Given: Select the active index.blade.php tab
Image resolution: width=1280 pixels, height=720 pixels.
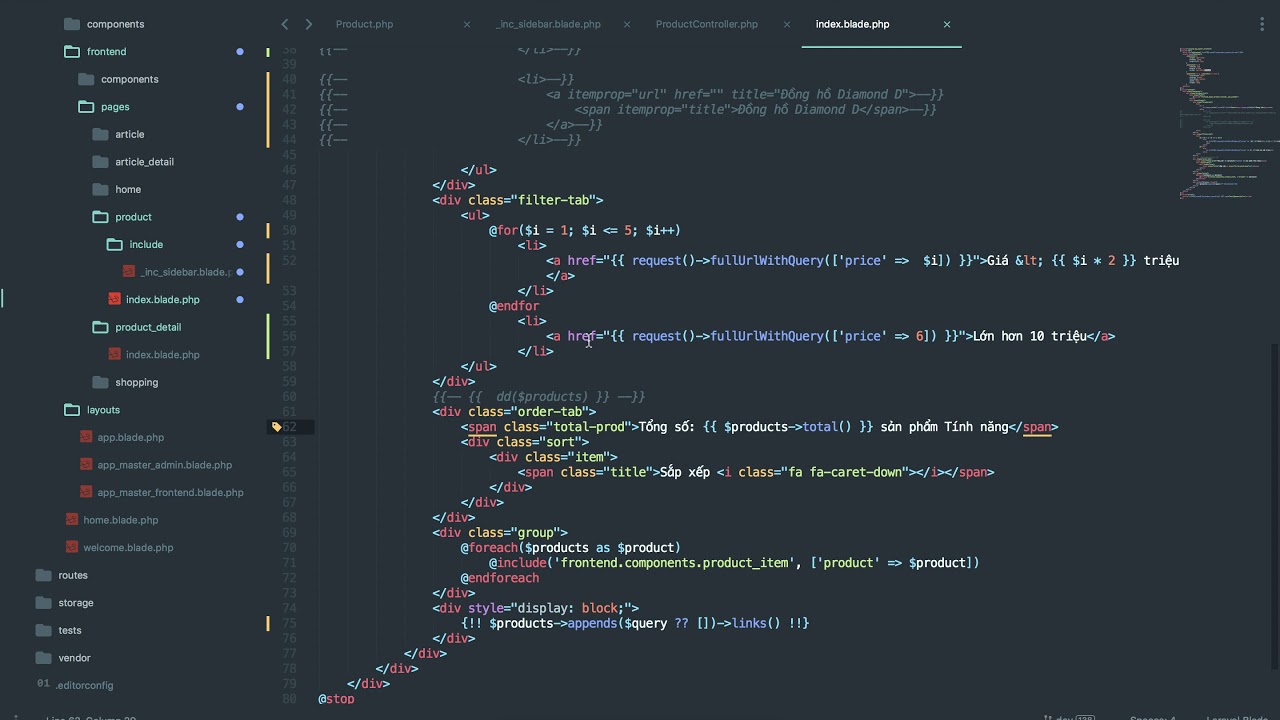Looking at the screenshot, I should coord(852,24).
